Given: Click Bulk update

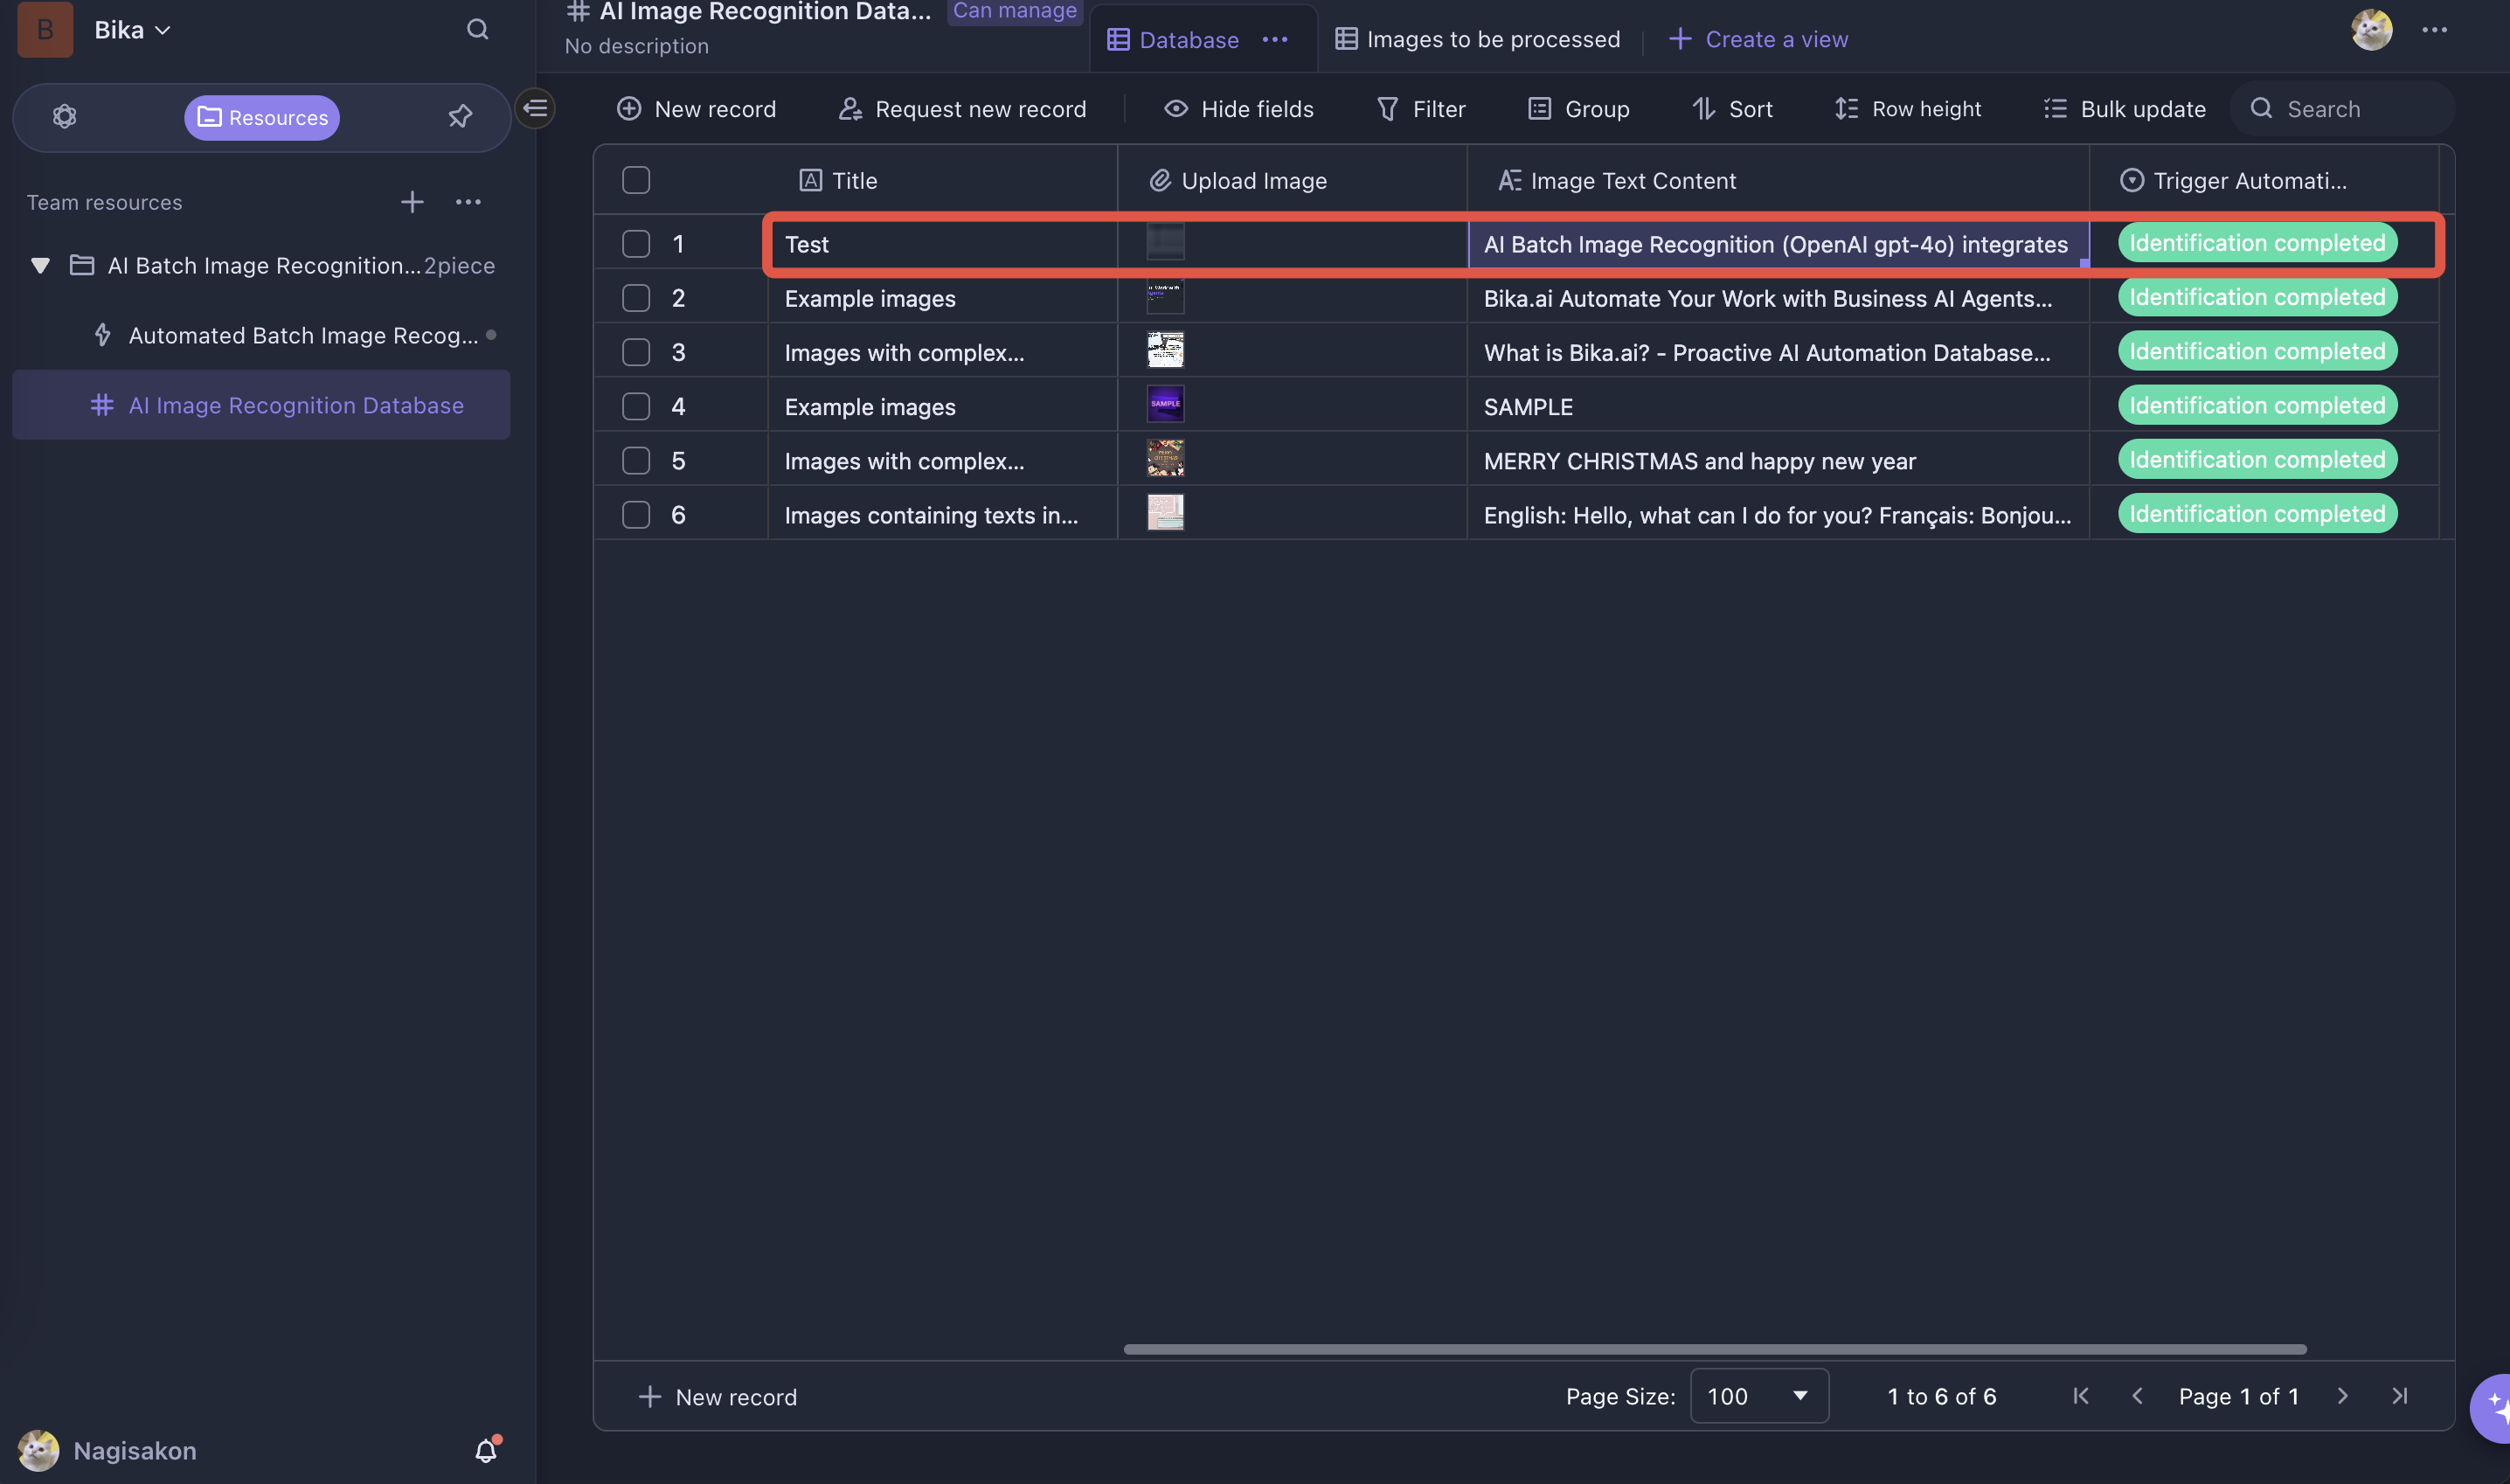Looking at the screenshot, I should coord(2124,108).
